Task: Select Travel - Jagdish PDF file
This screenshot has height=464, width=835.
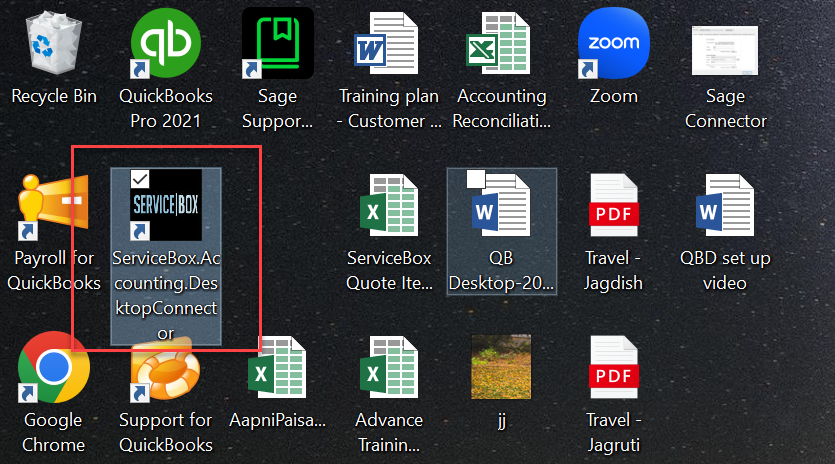Action: click(x=613, y=205)
